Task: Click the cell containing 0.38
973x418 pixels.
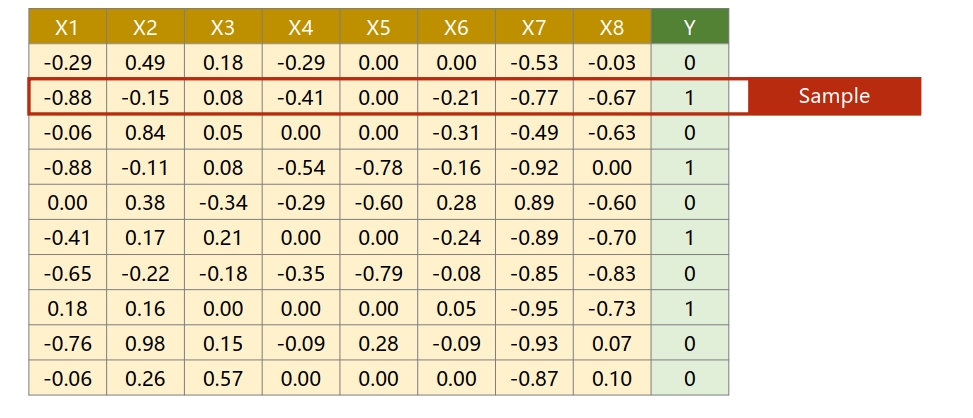Action: pos(145,203)
